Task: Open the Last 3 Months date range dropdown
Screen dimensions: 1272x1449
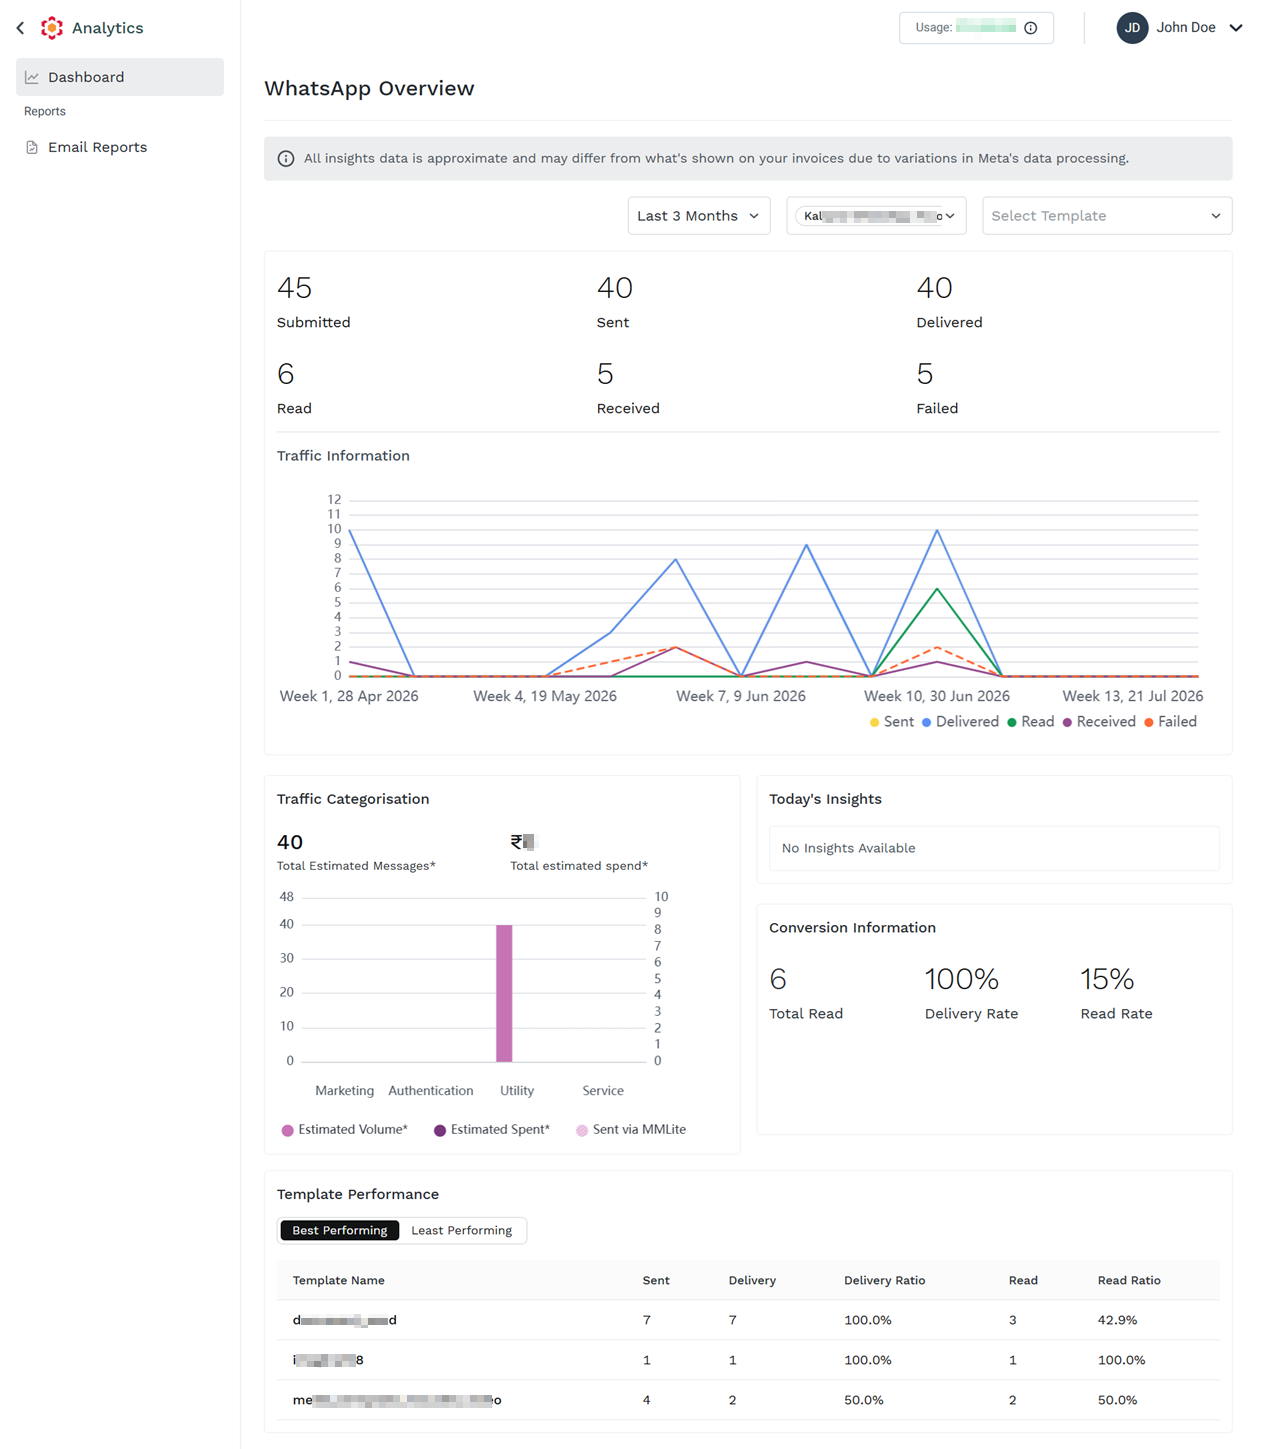Action: [x=699, y=216]
